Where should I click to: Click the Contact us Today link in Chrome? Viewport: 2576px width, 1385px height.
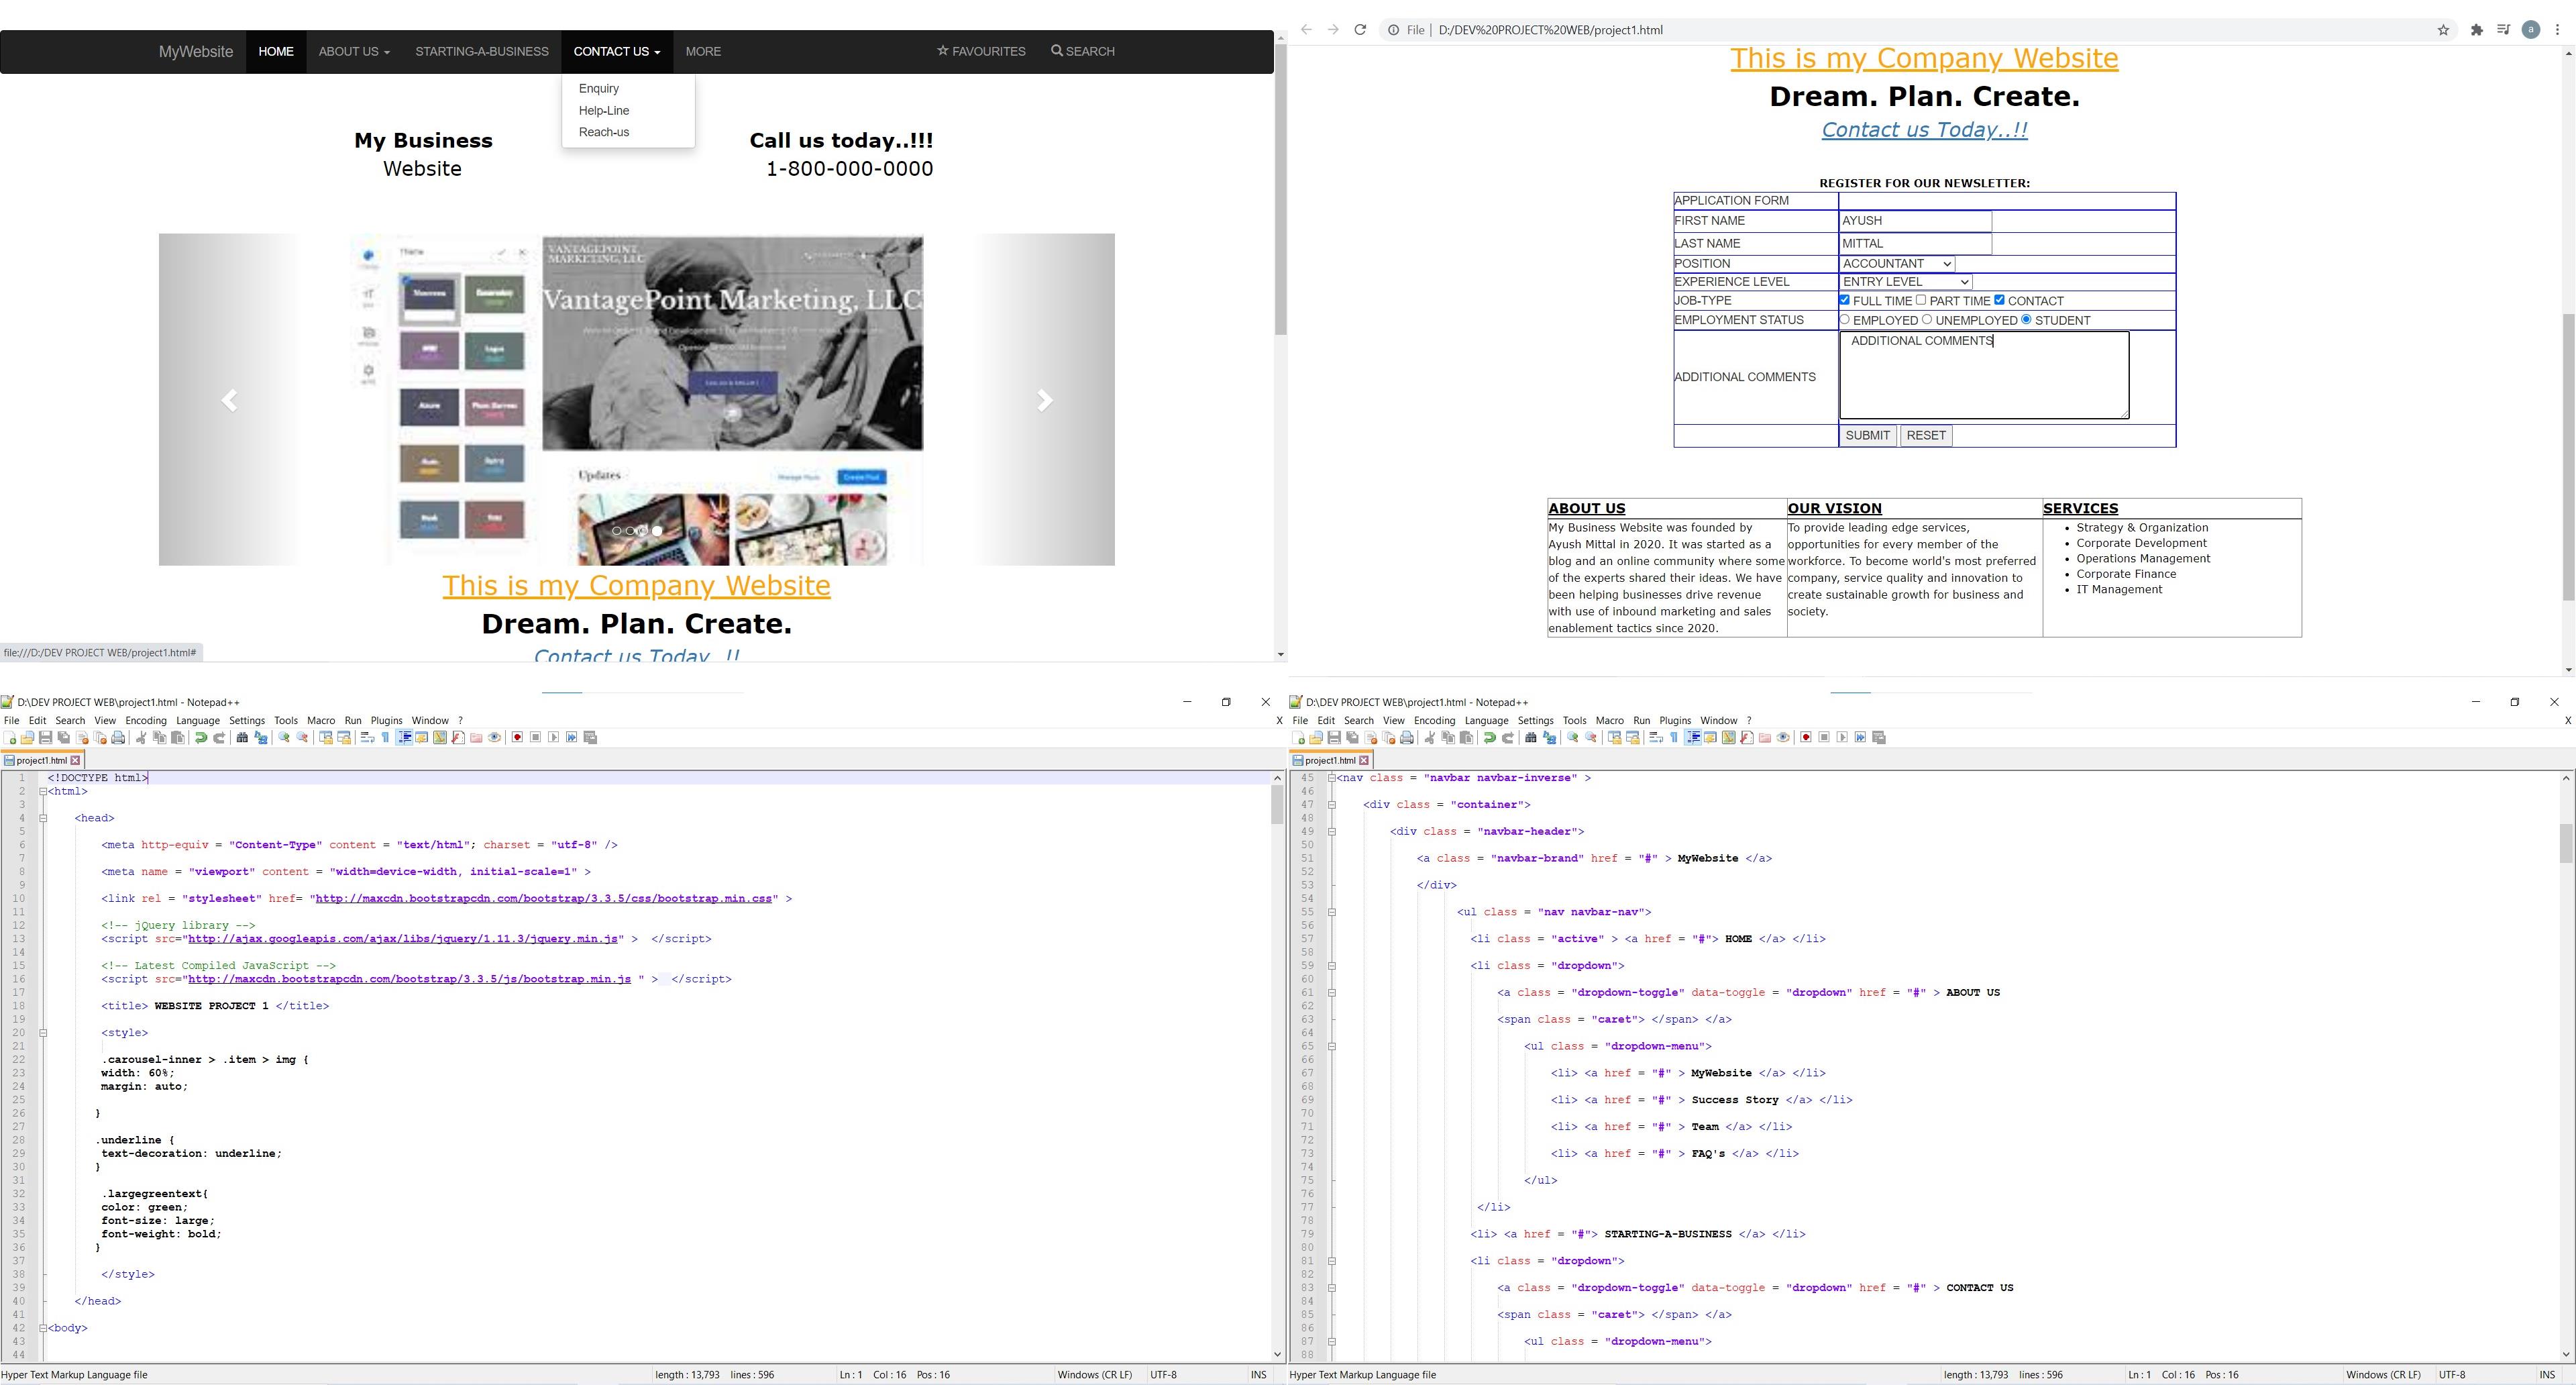tap(1924, 130)
